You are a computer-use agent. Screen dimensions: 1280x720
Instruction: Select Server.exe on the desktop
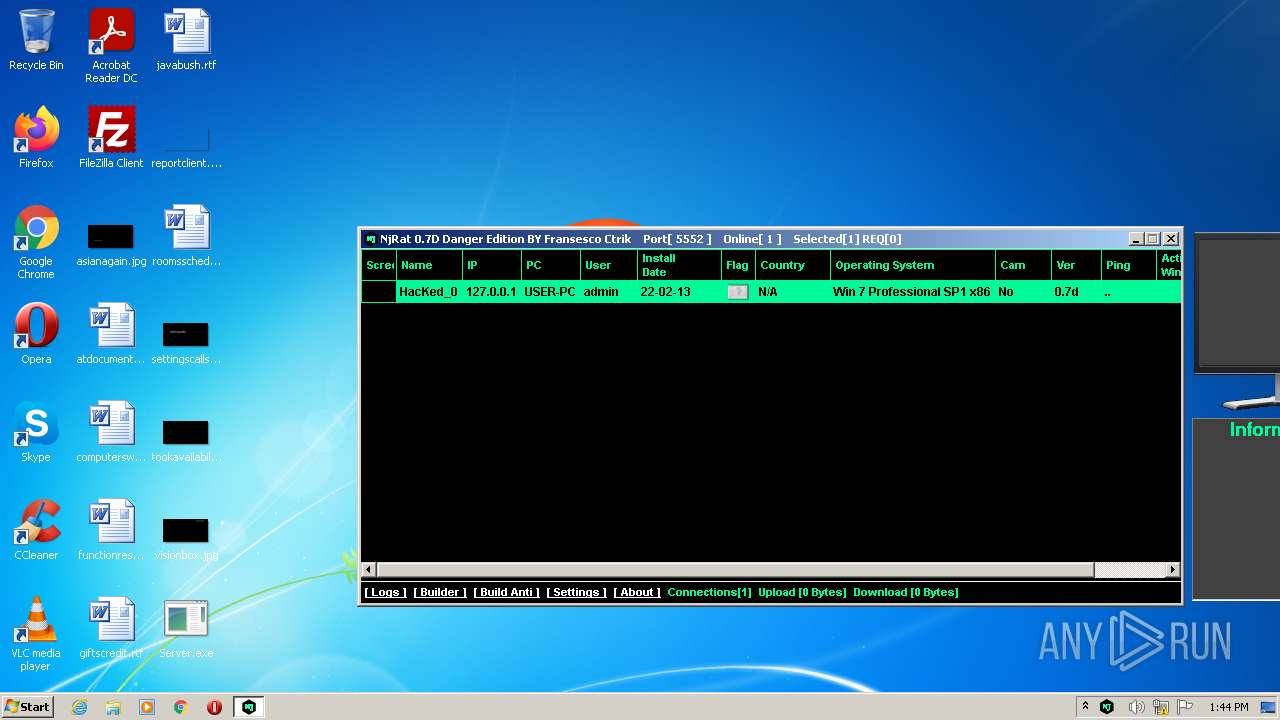point(186,629)
